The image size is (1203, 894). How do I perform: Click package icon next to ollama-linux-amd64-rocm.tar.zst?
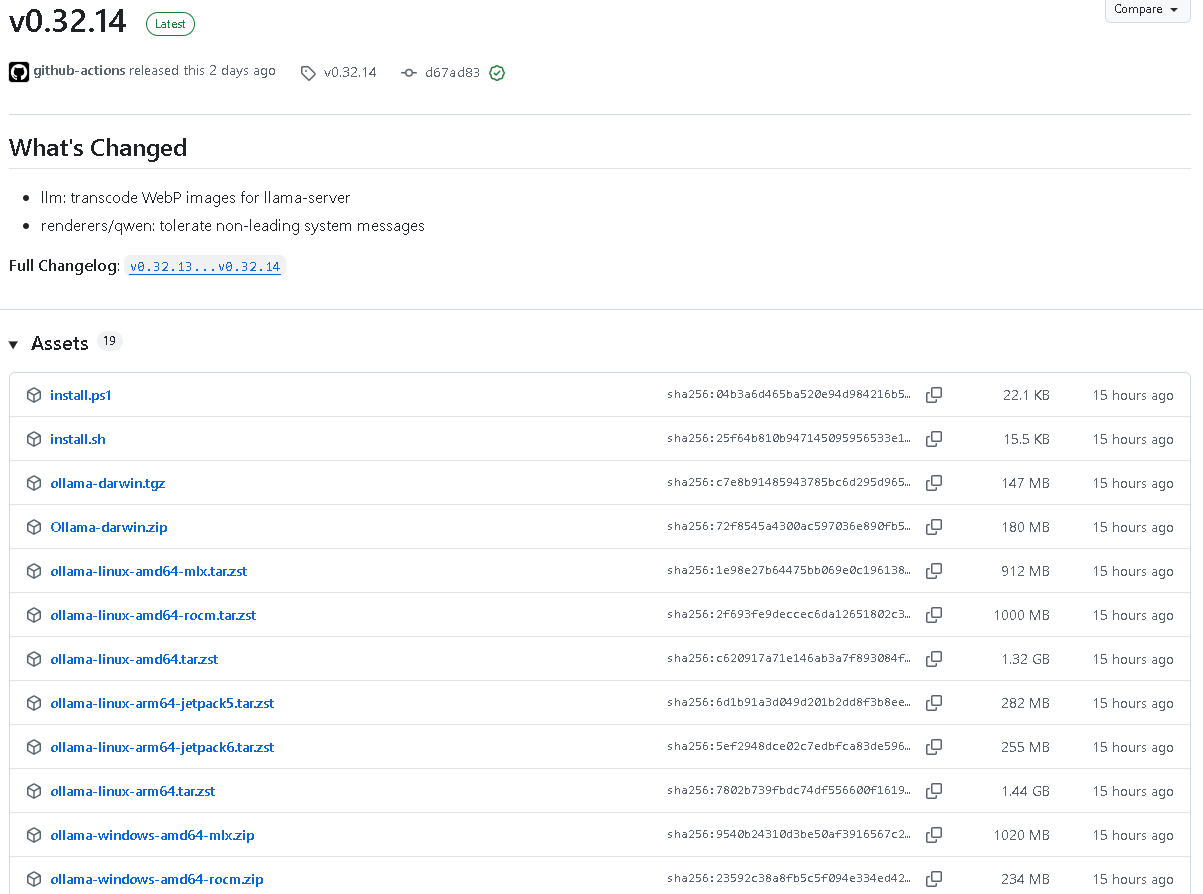(34, 615)
